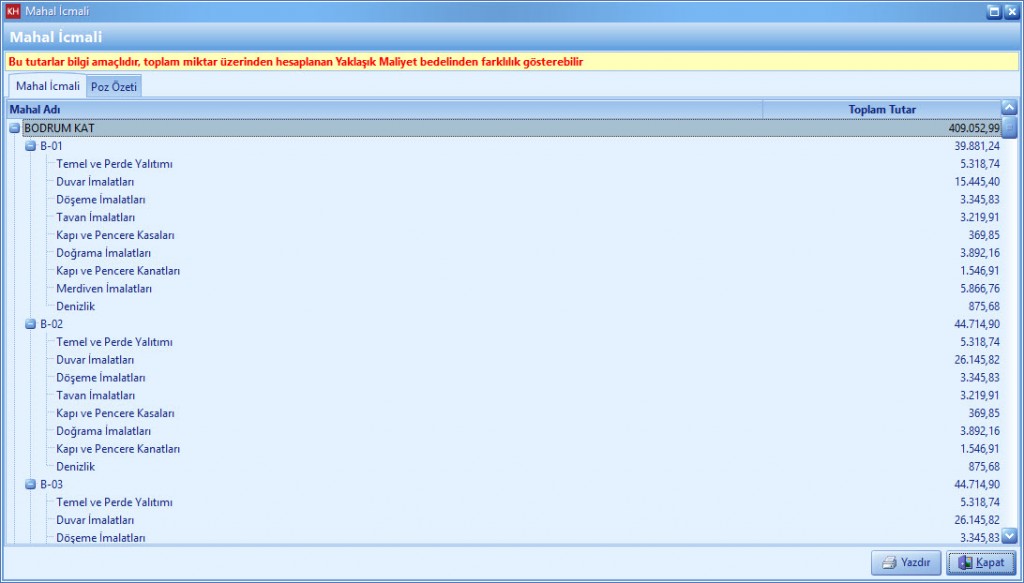The width and height of the screenshot is (1024, 583).
Task: Collapse the B-02 tree node
Action: (x=30, y=324)
